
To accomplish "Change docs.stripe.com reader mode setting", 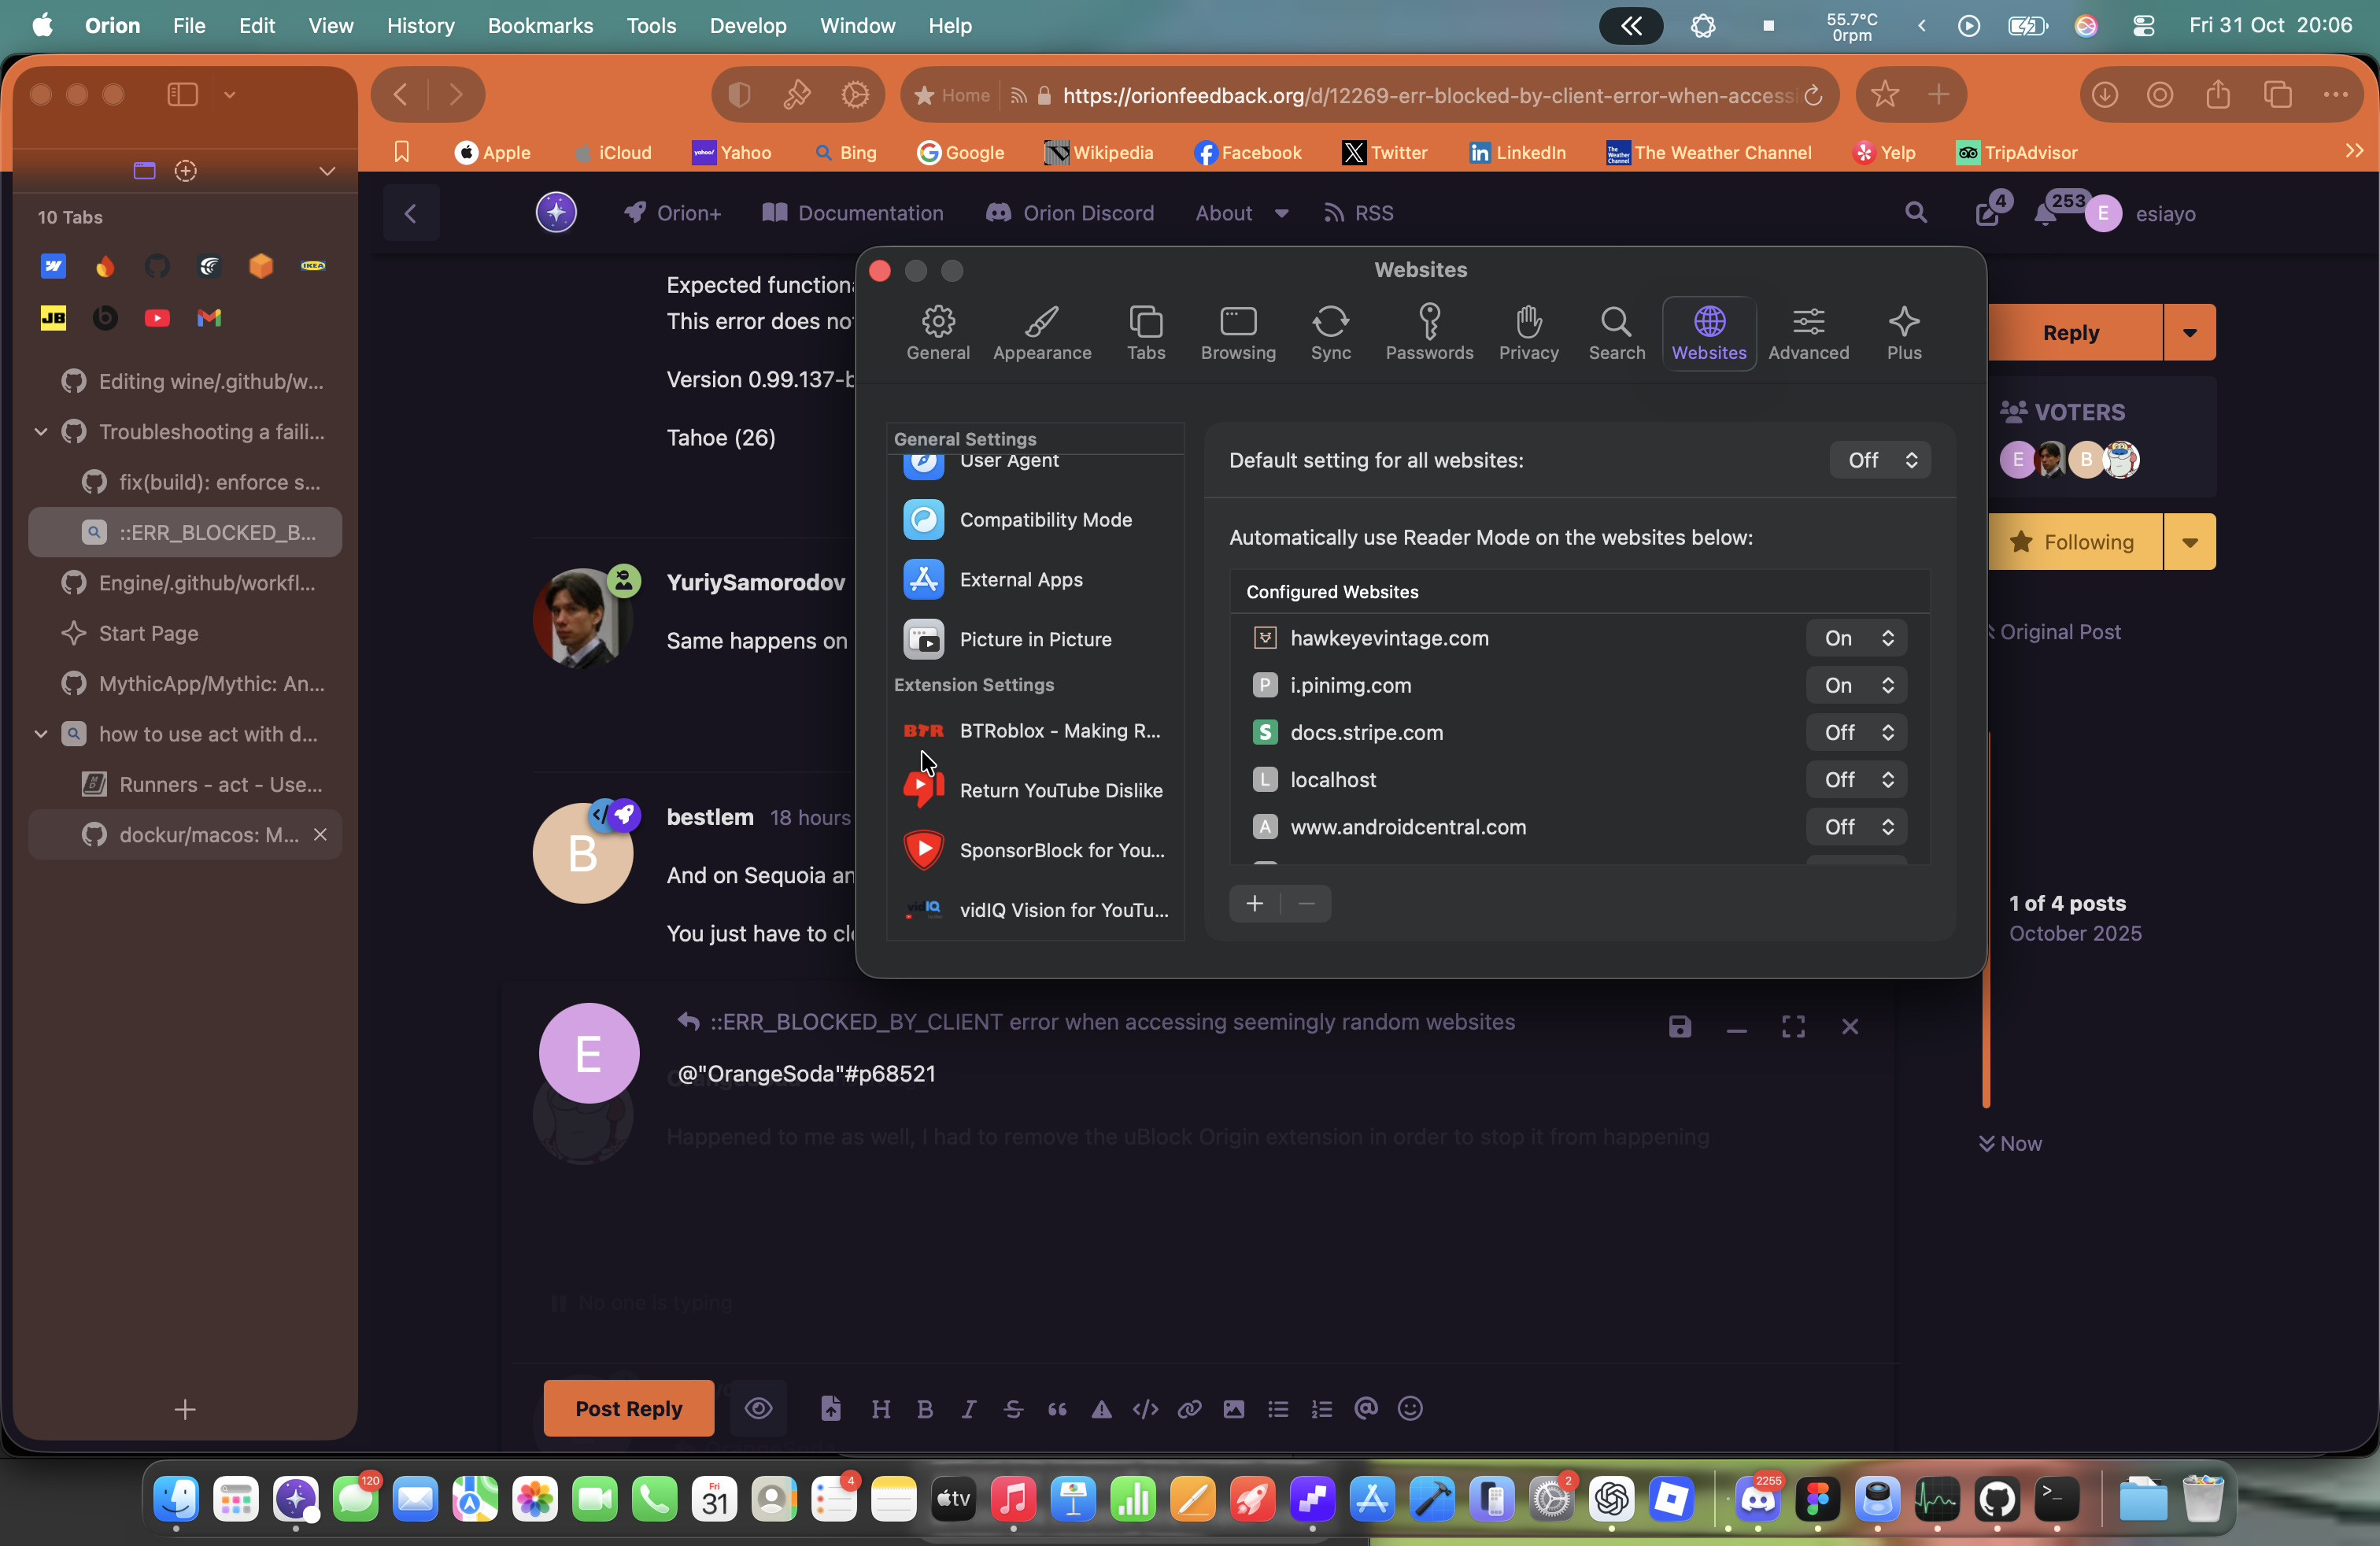I will pos(1856,733).
